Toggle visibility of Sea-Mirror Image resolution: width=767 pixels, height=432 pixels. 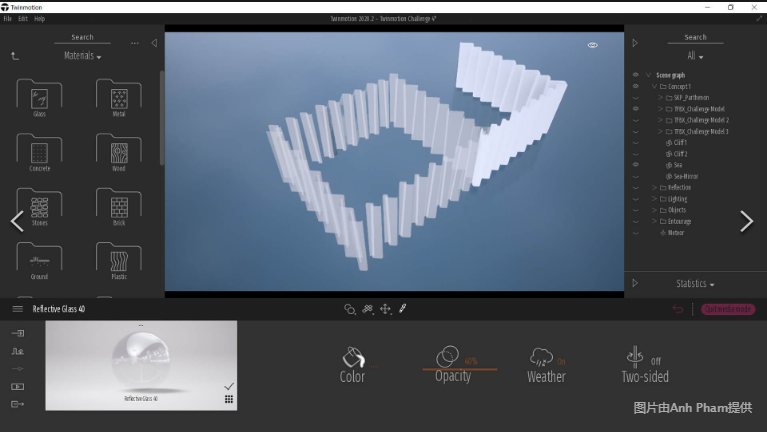635,176
